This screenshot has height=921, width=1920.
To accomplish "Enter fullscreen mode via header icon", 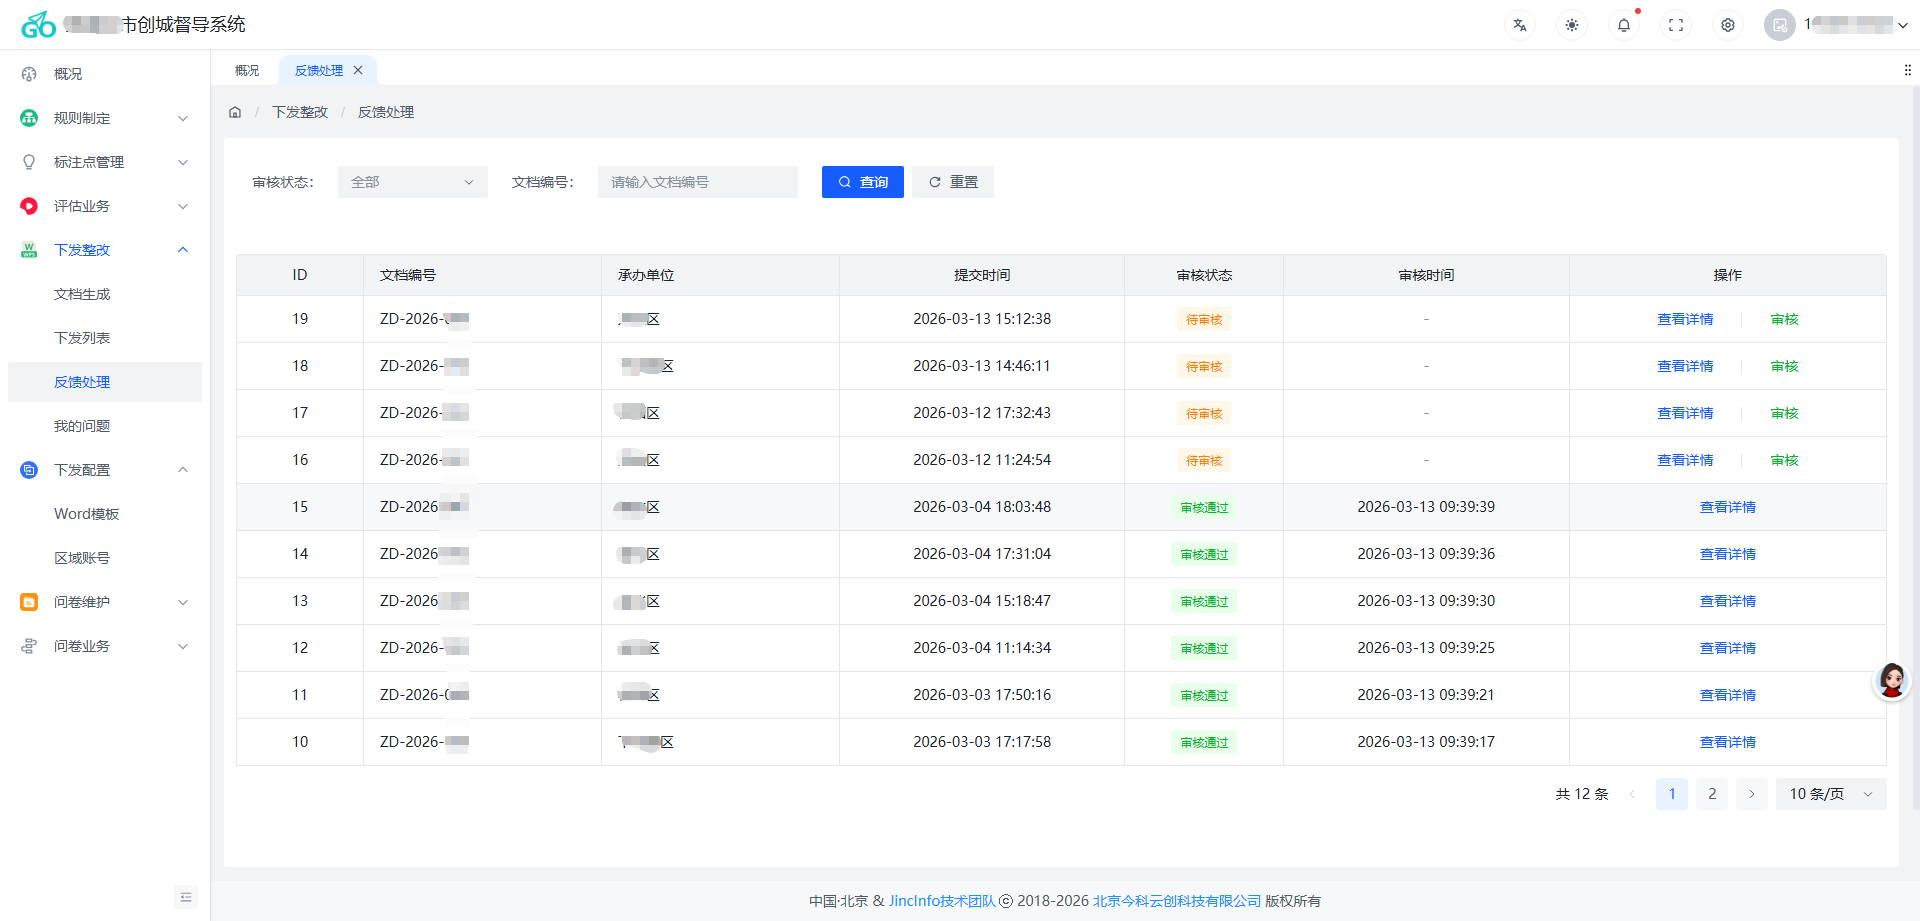I will 1676,25.
